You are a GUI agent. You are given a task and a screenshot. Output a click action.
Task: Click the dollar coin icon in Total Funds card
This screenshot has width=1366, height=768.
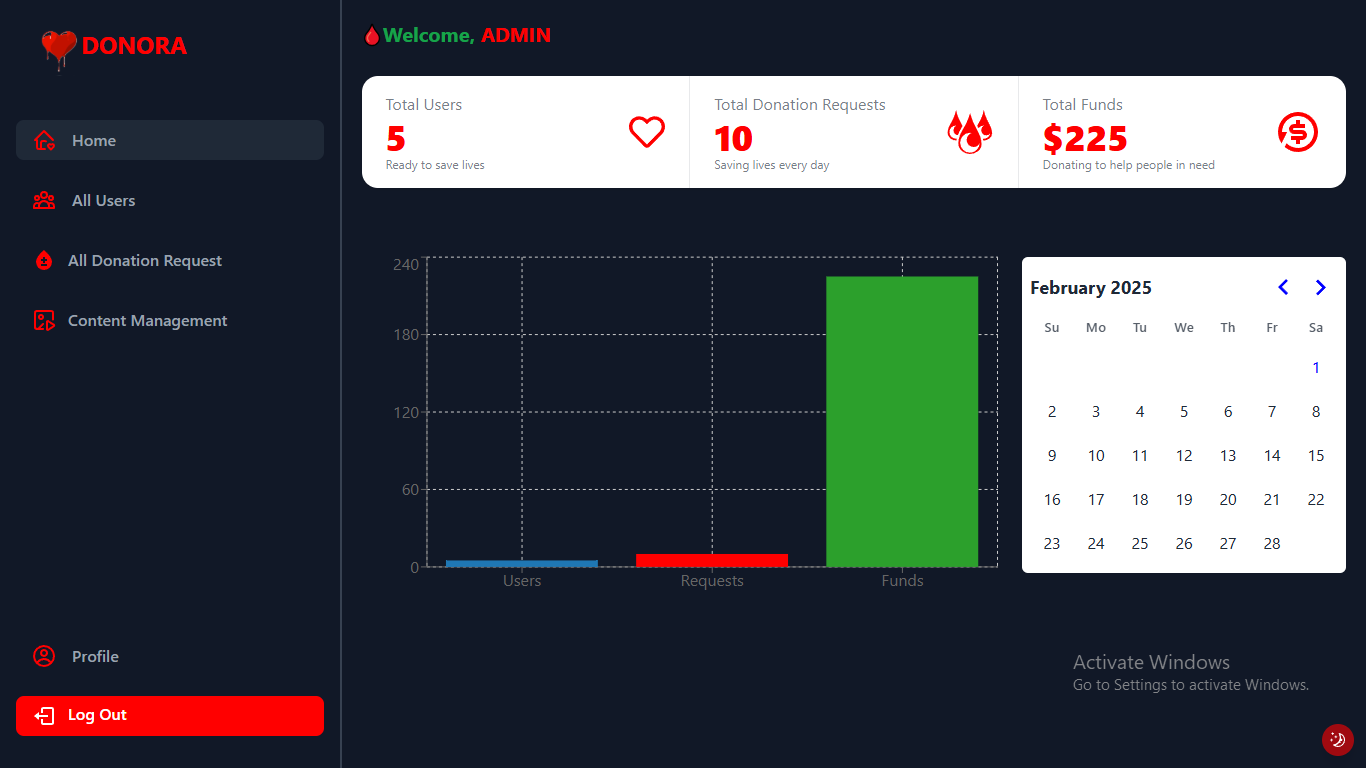coord(1297,132)
